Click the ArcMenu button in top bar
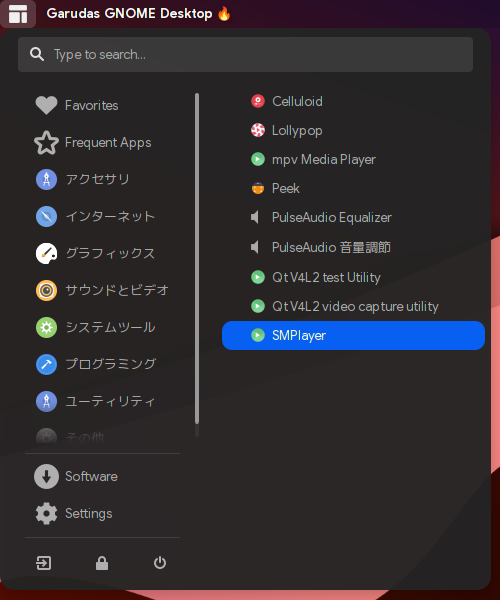This screenshot has height=600, width=500. (18, 14)
